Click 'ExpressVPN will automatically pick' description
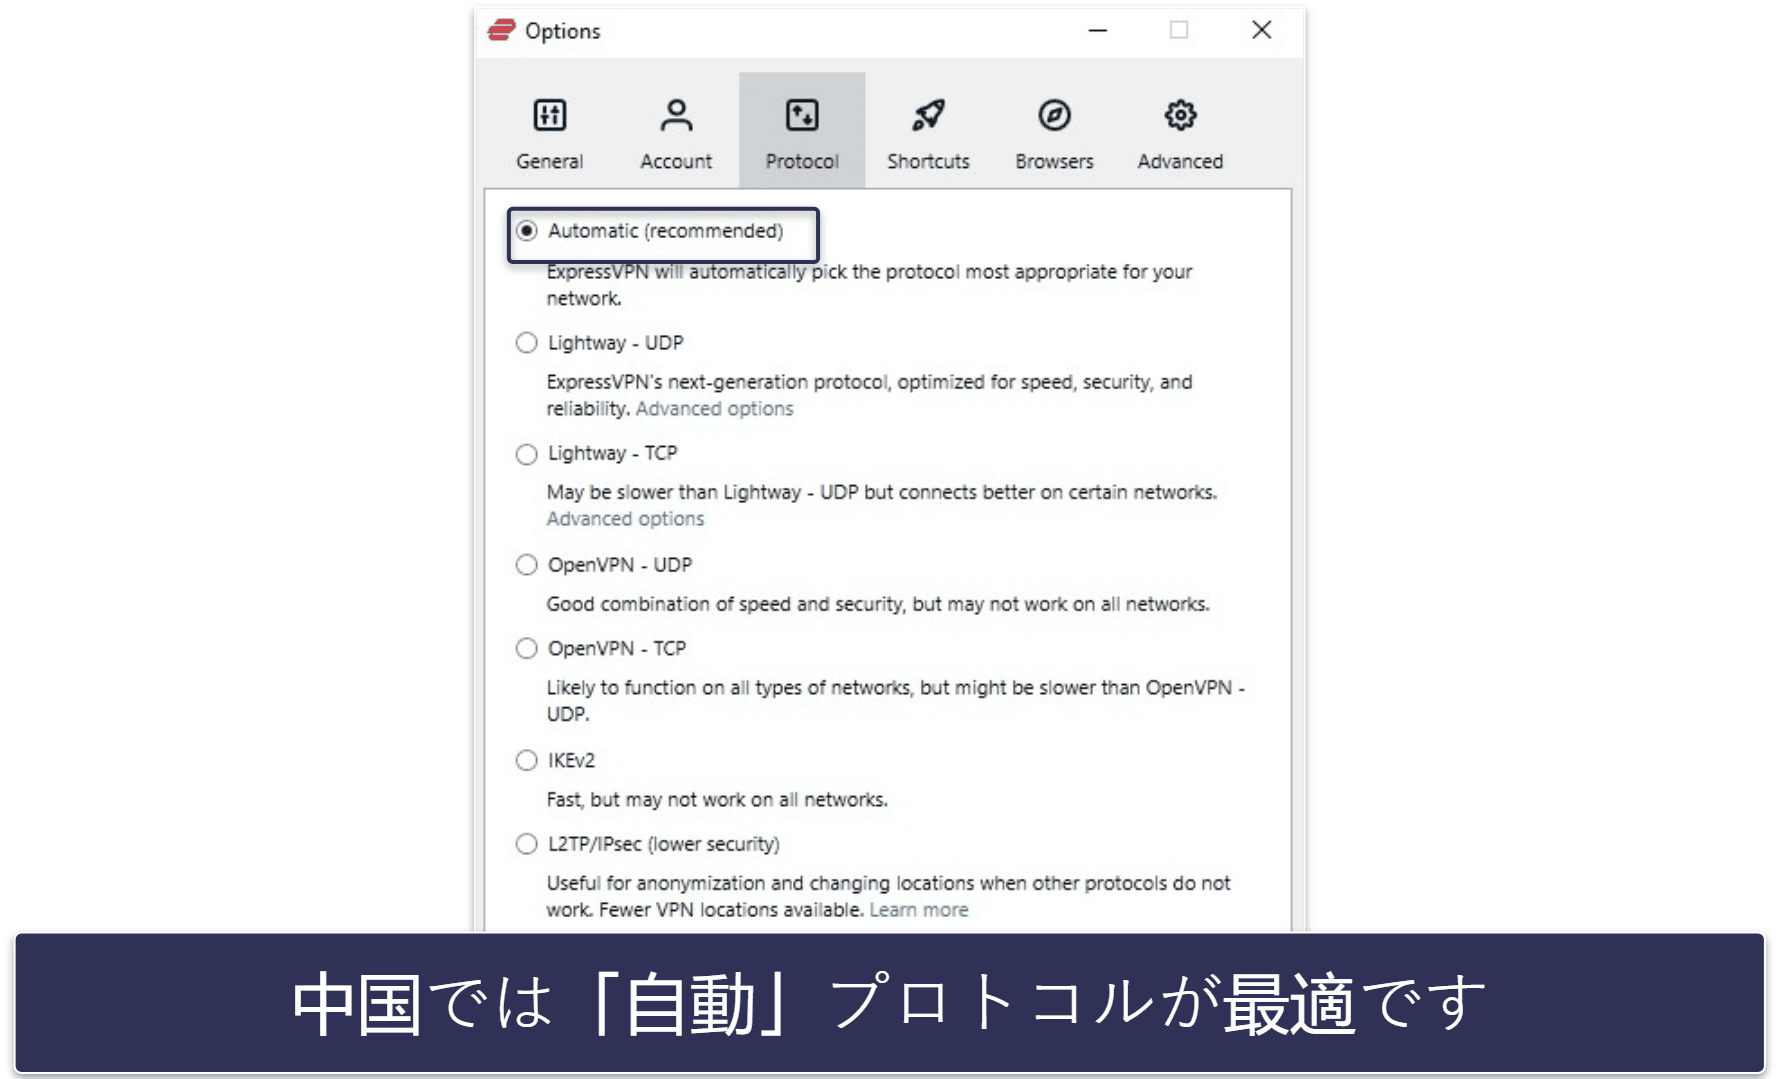This screenshot has width=1778, height=1079. pyautogui.click(x=869, y=285)
